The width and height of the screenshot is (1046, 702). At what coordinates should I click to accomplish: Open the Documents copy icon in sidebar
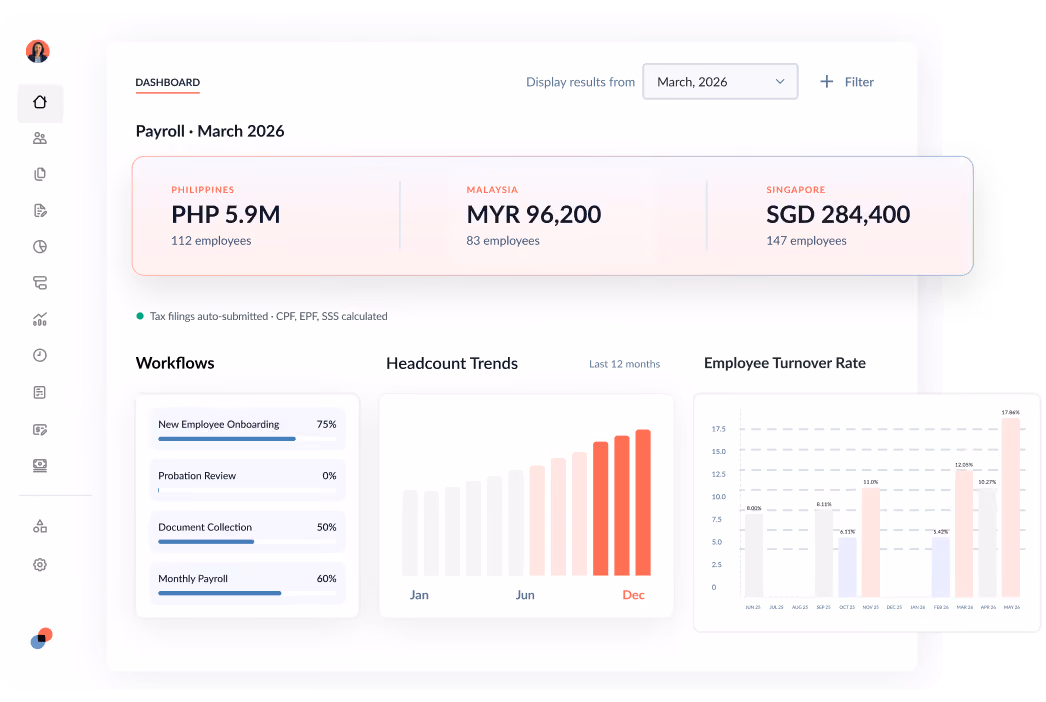40,174
